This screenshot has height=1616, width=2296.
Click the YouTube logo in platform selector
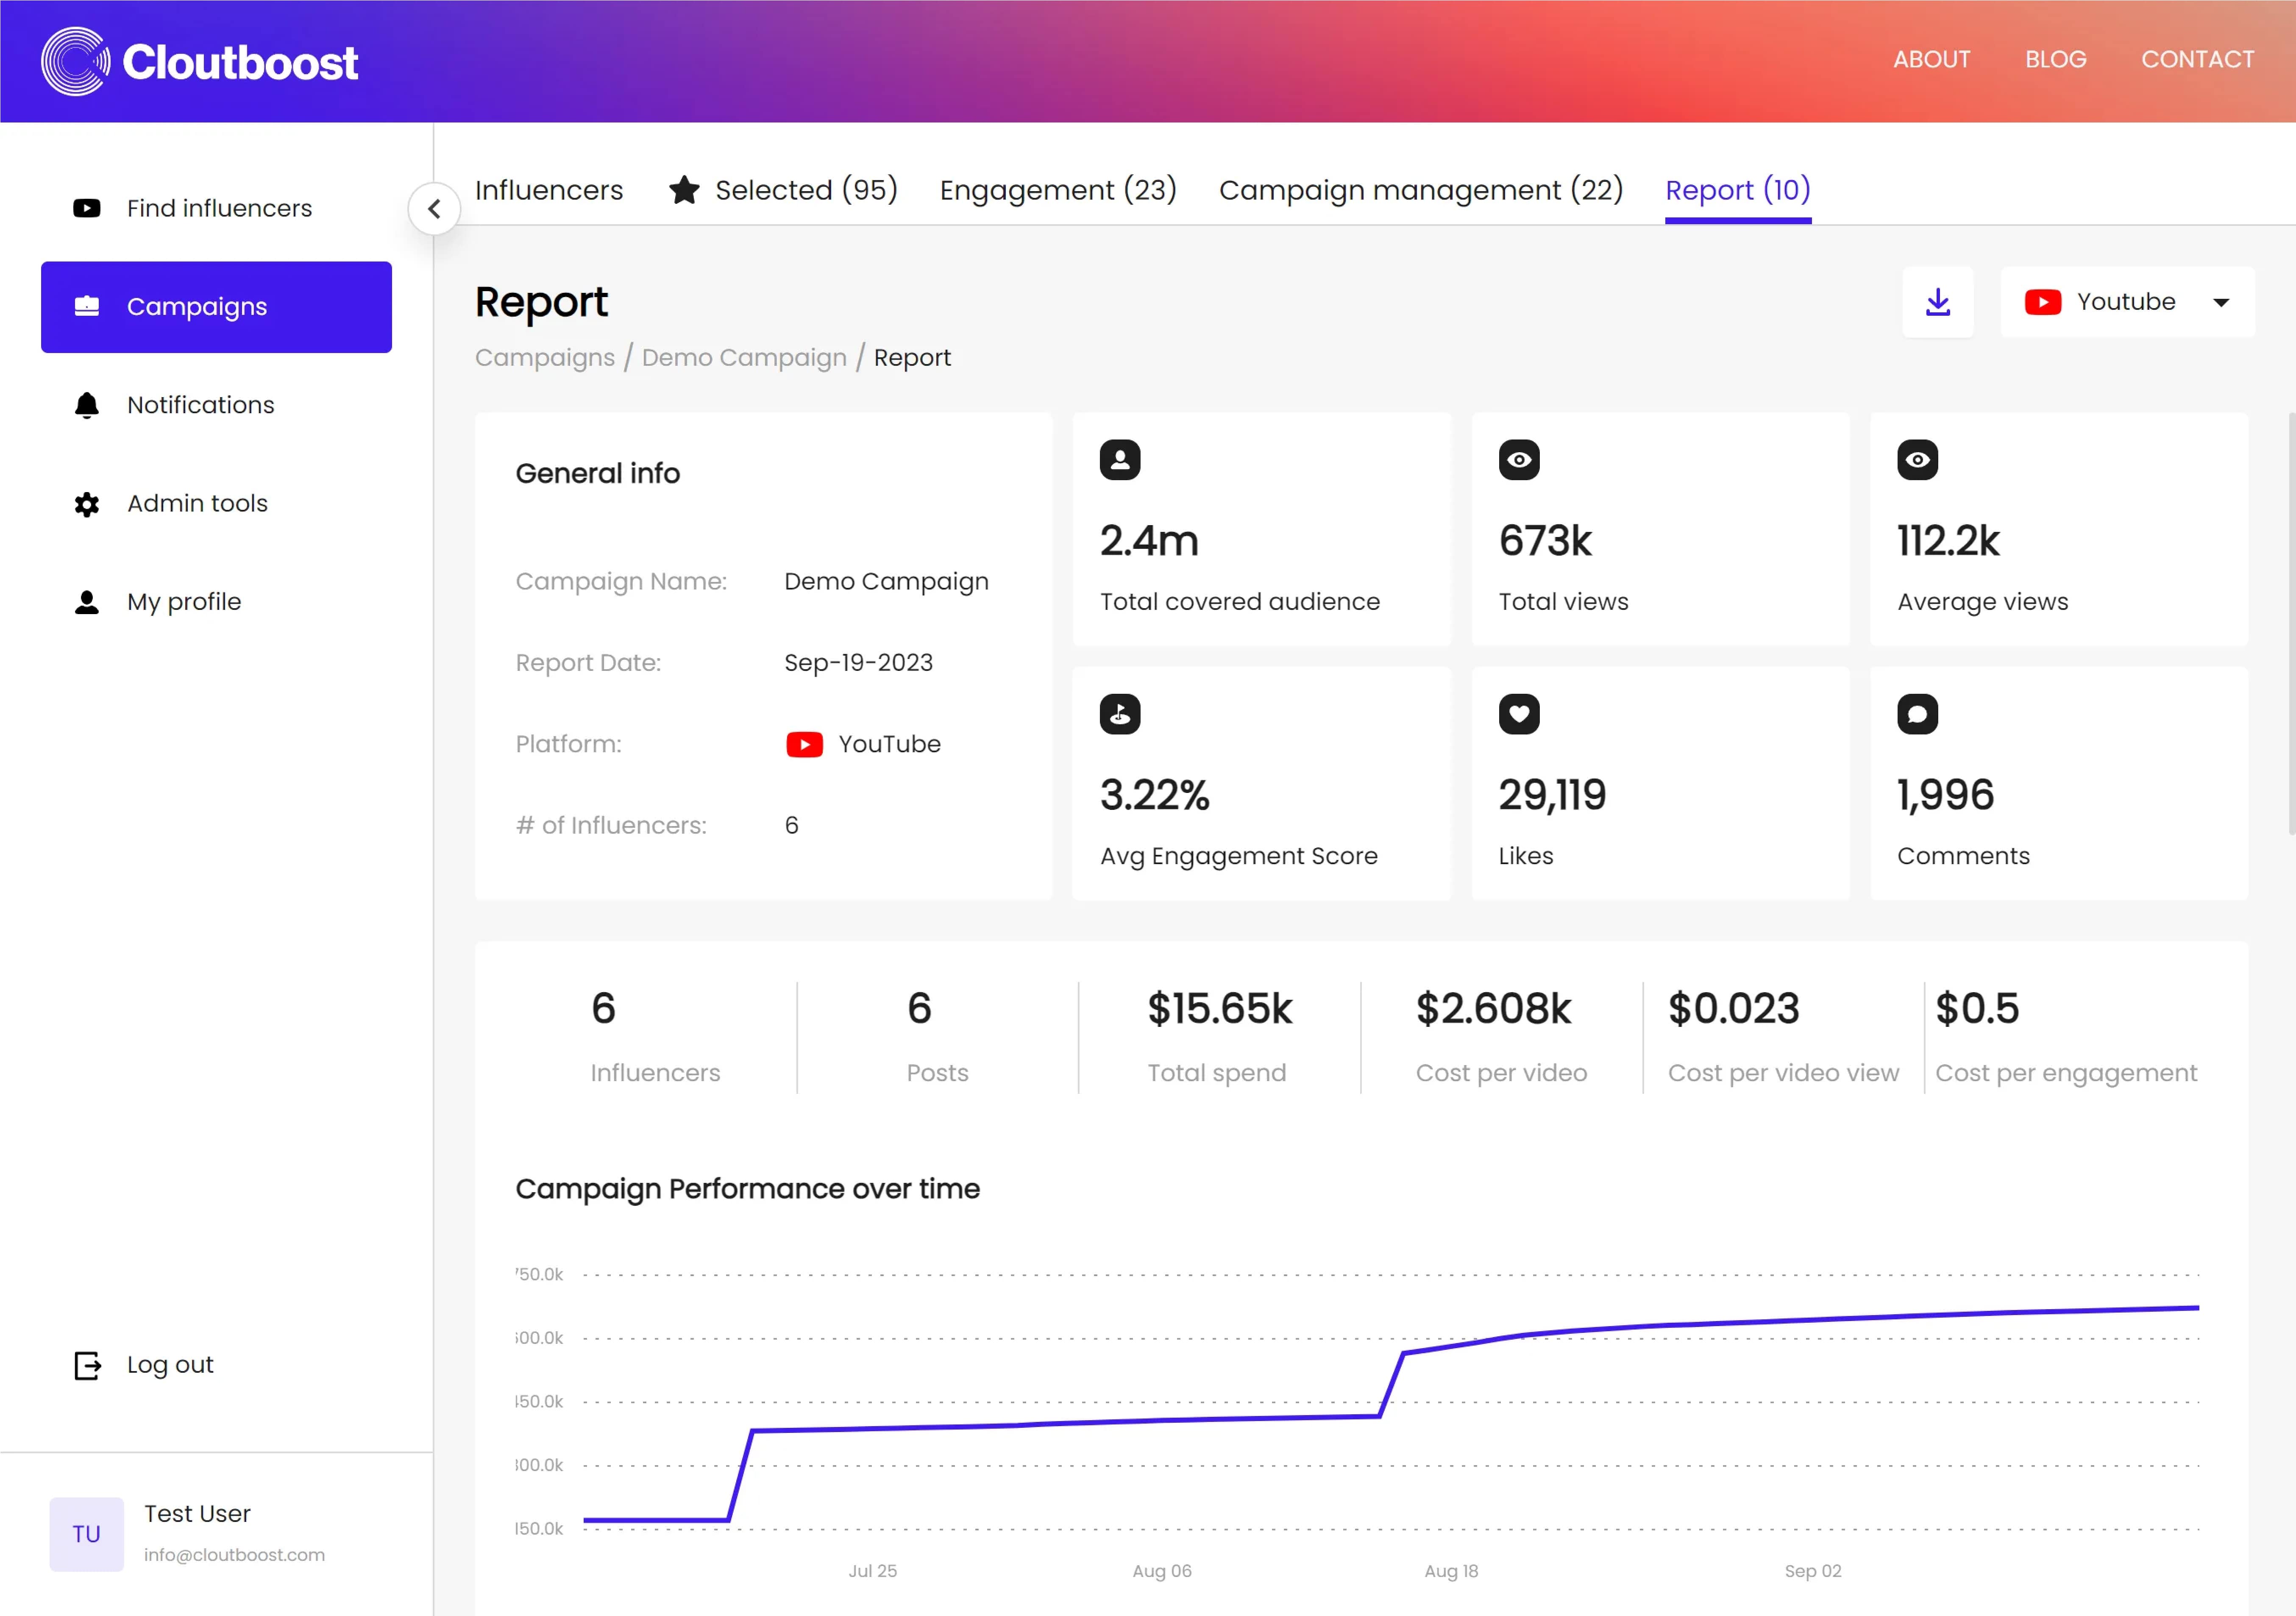2043,302
